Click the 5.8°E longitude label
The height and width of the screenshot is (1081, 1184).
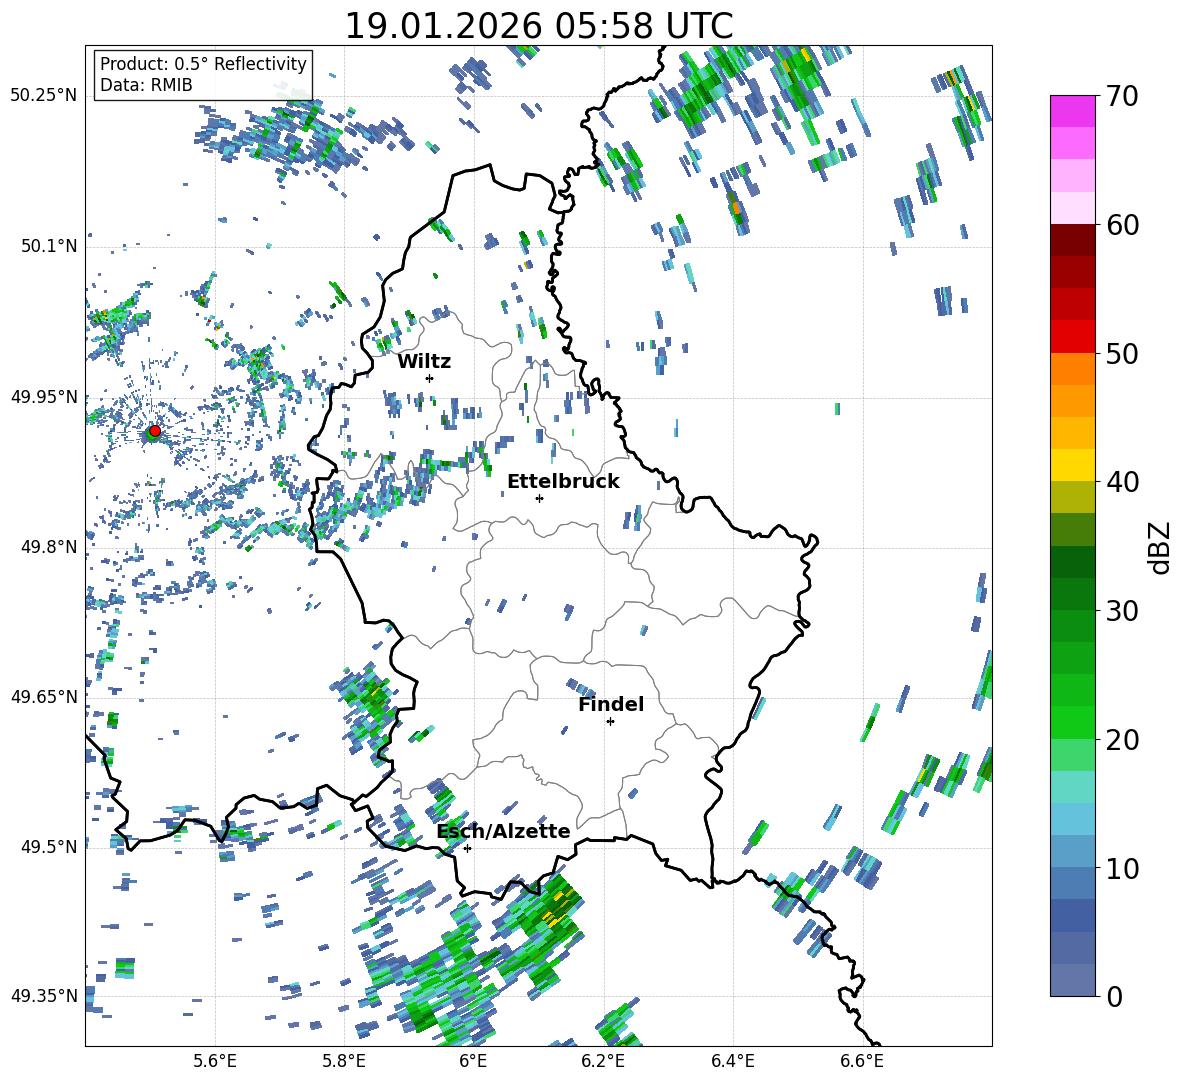(x=344, y=1061)
